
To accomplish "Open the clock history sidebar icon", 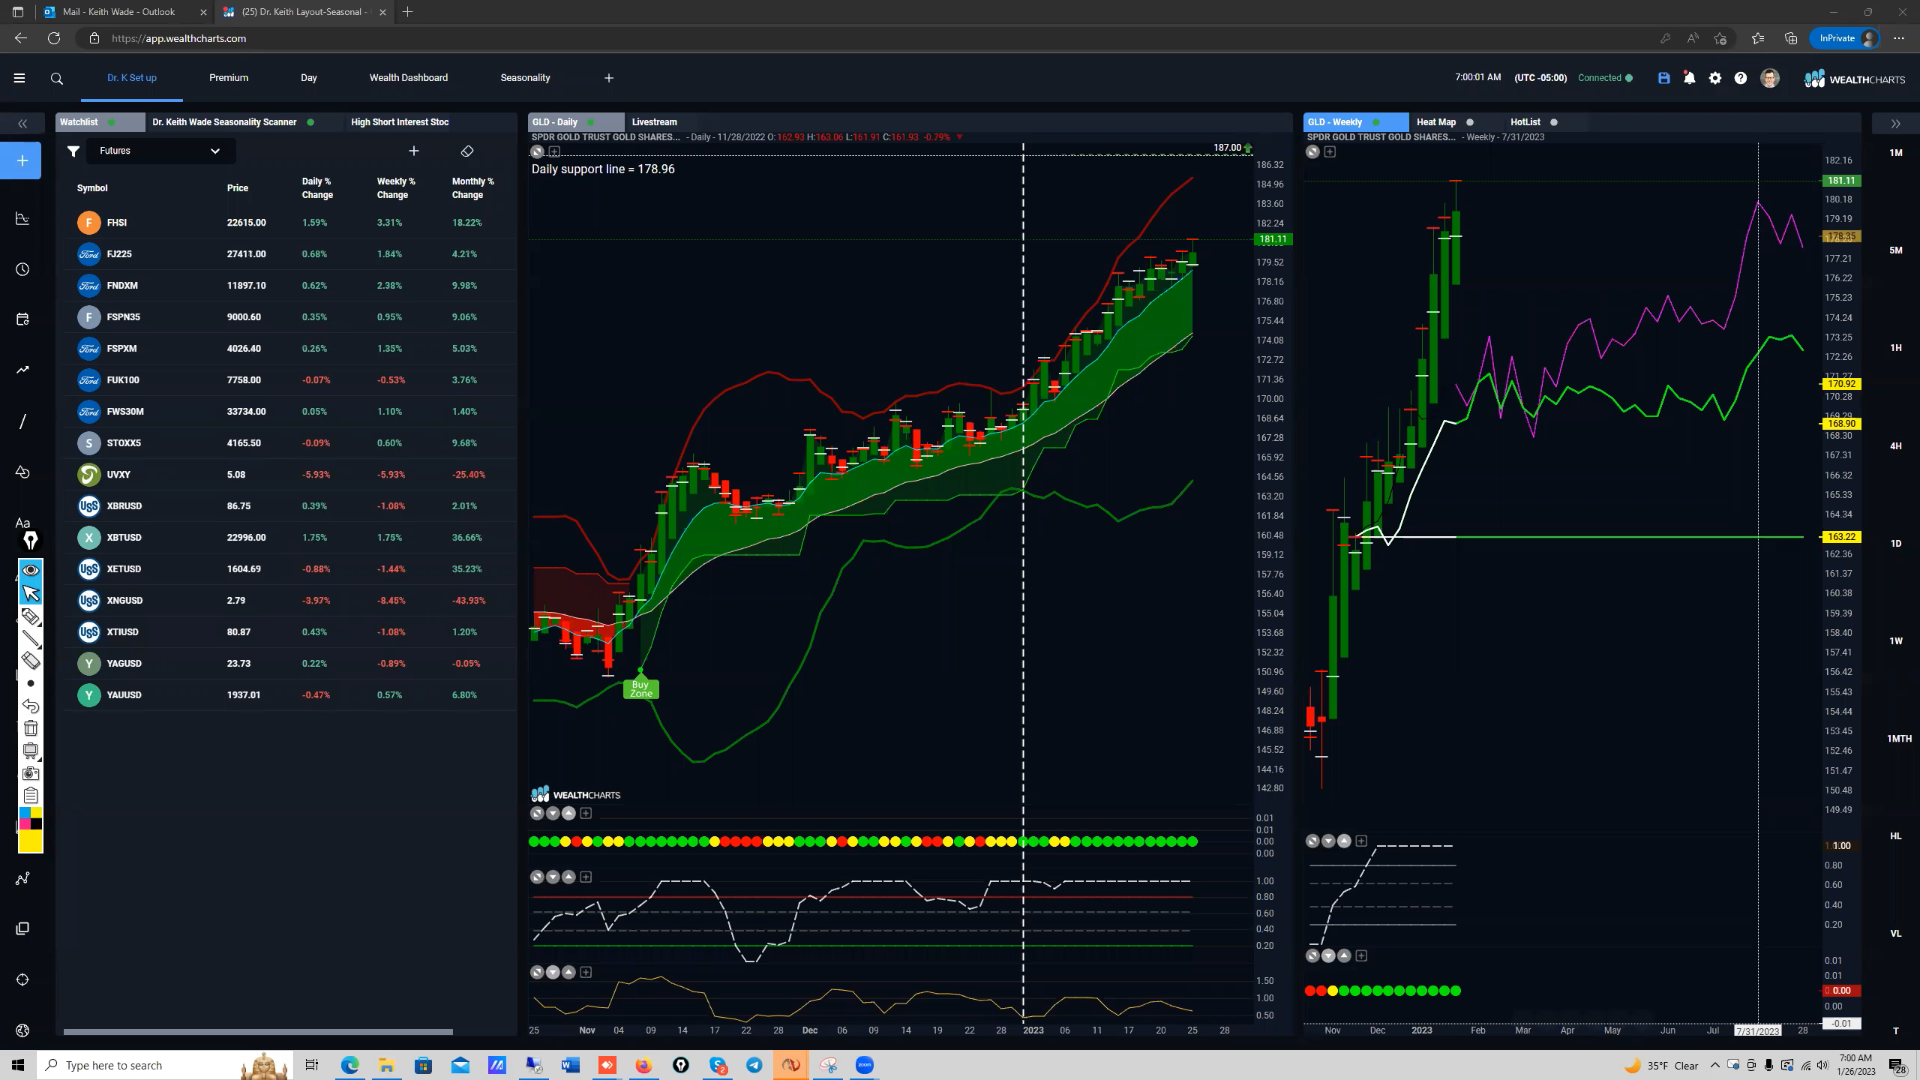I will click(x=22, y=269).
